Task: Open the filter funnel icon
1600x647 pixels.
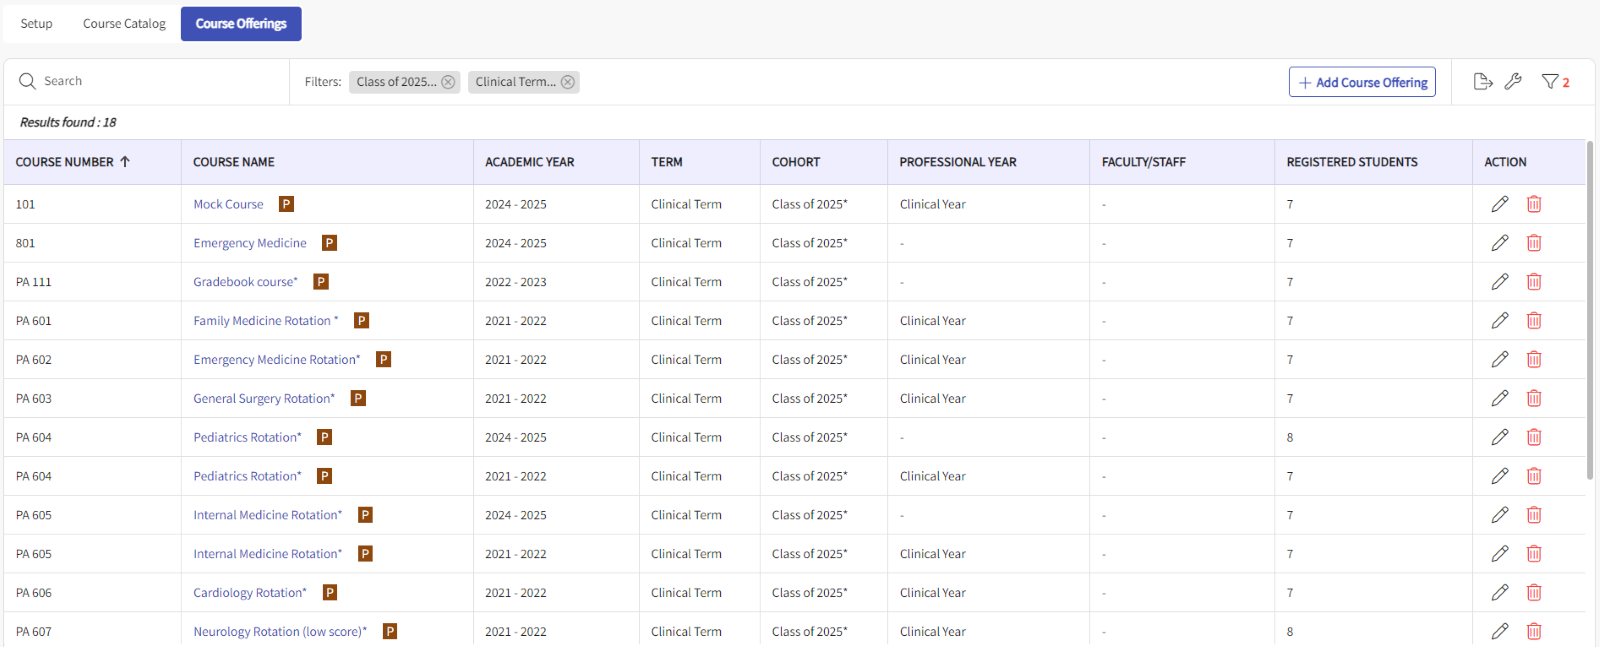Action: pos(1550,82)
